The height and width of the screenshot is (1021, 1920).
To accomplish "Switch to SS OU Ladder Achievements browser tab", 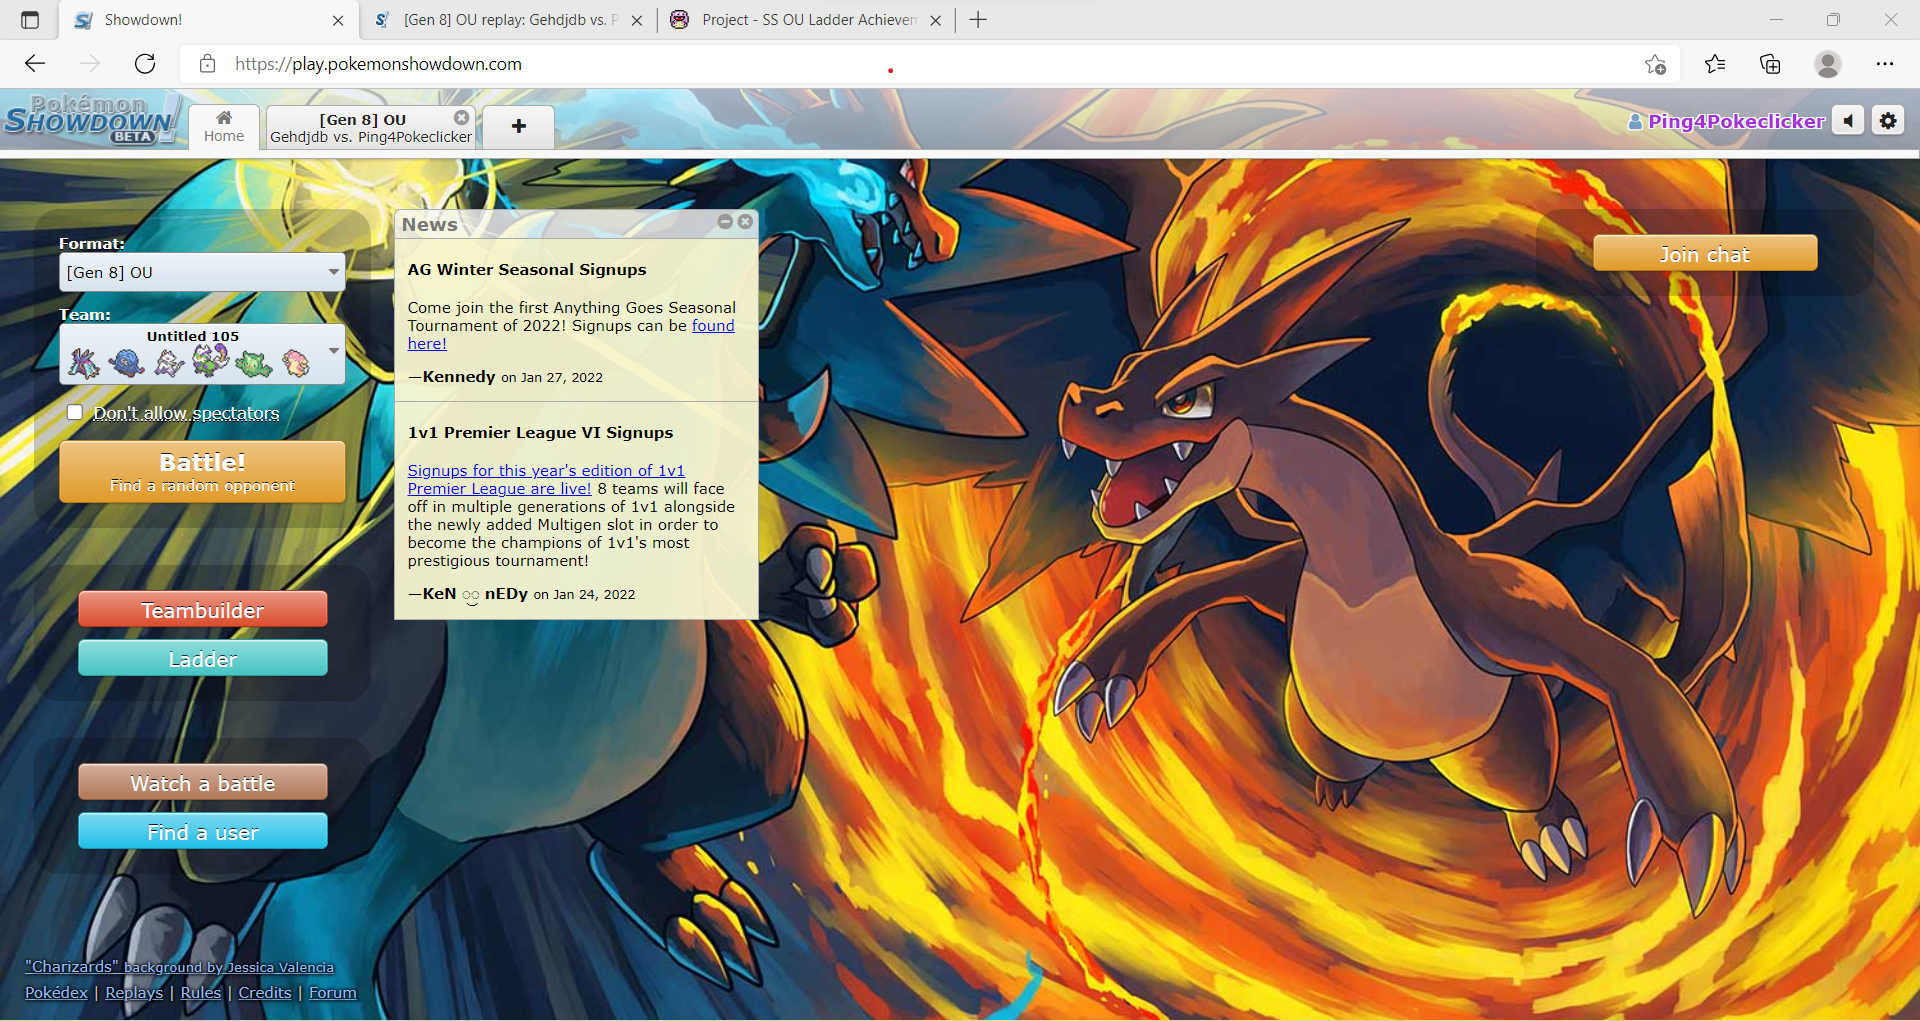I will coord(808,20).
